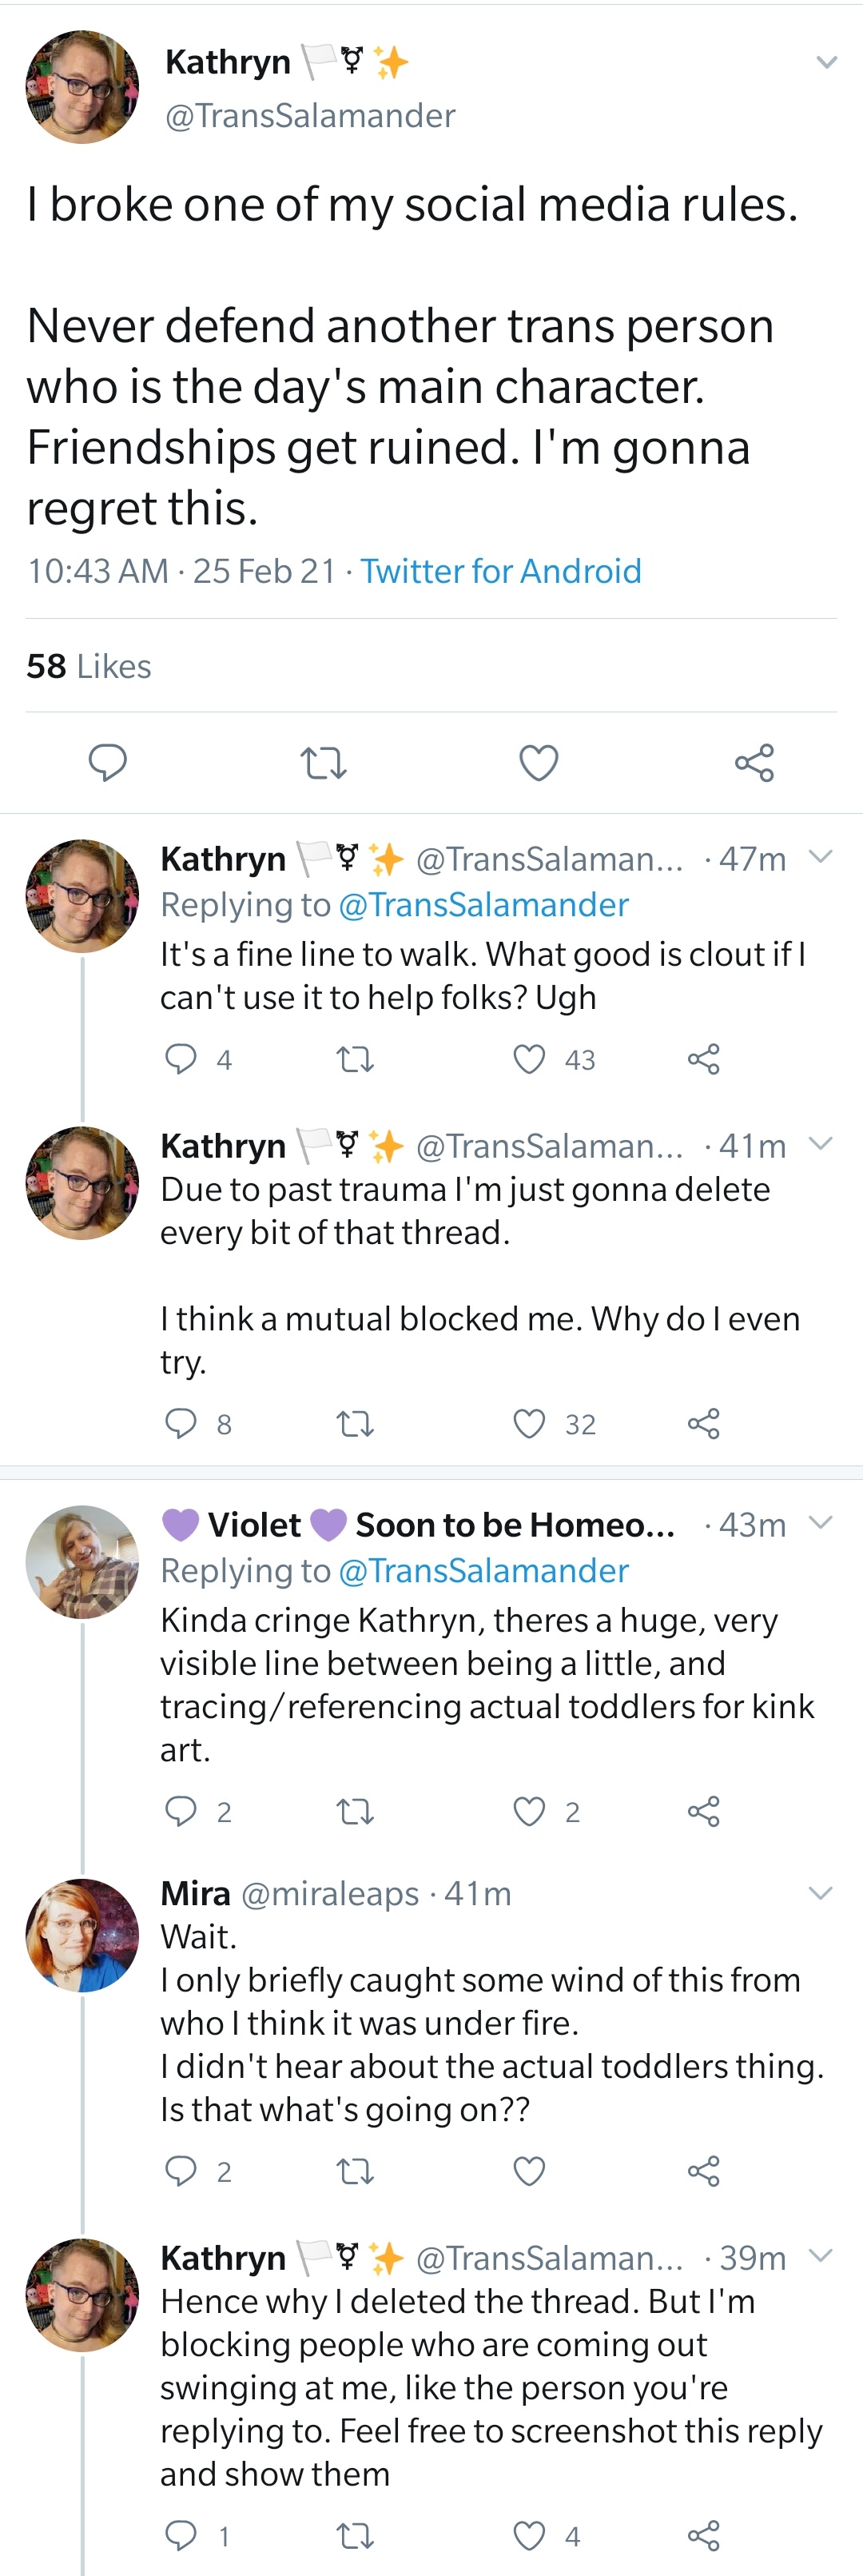Viewport: 863px width, 2576px height.
Task: Open @TransSalamander mention in Violet's reply
Action: (x=484, y=1570)
